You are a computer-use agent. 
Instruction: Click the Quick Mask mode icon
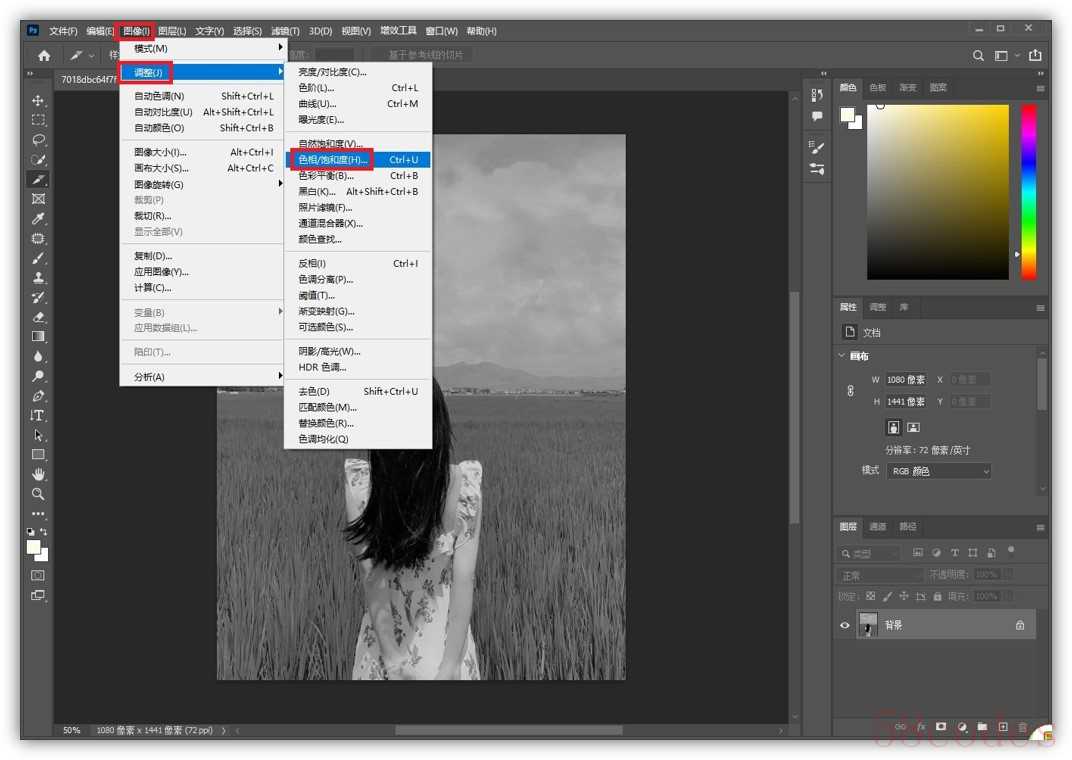pos(38,575)
